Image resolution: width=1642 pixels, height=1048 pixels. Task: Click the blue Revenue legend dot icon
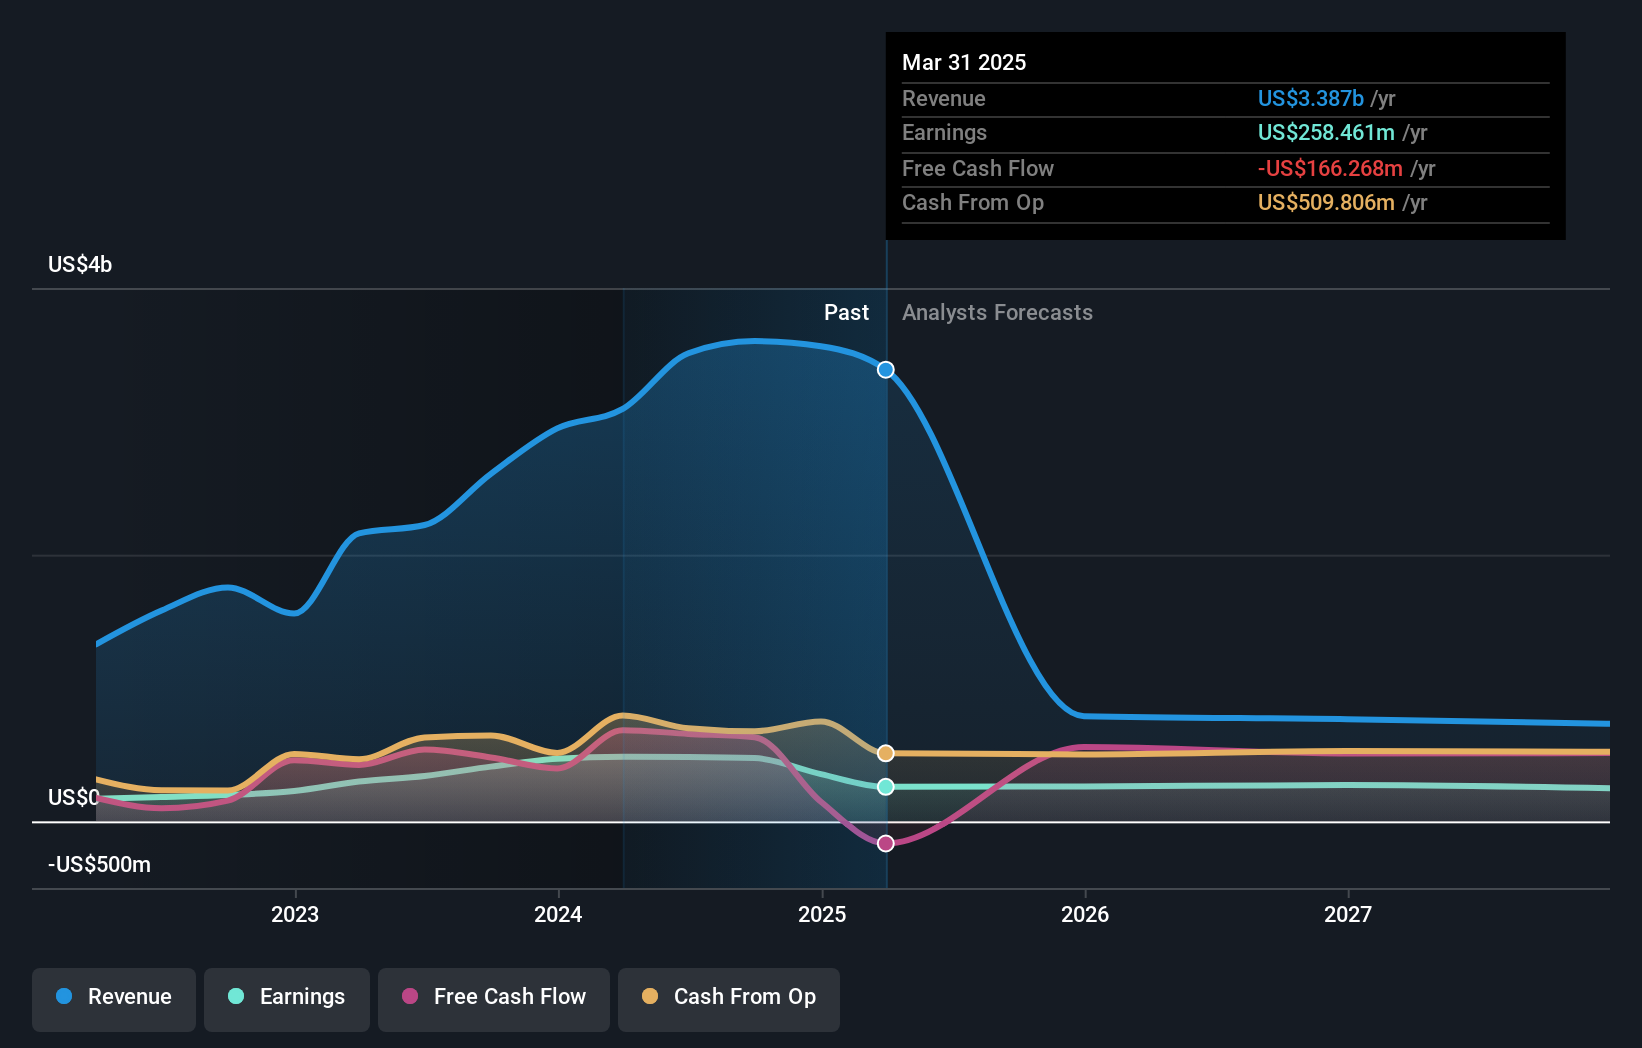coord(64,997)
